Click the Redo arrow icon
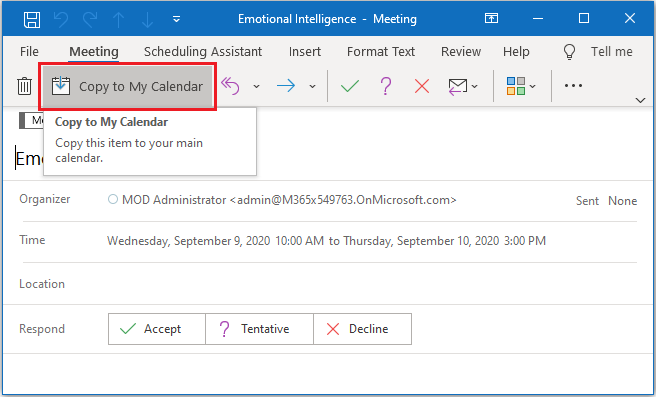 [x=90, y=19]
